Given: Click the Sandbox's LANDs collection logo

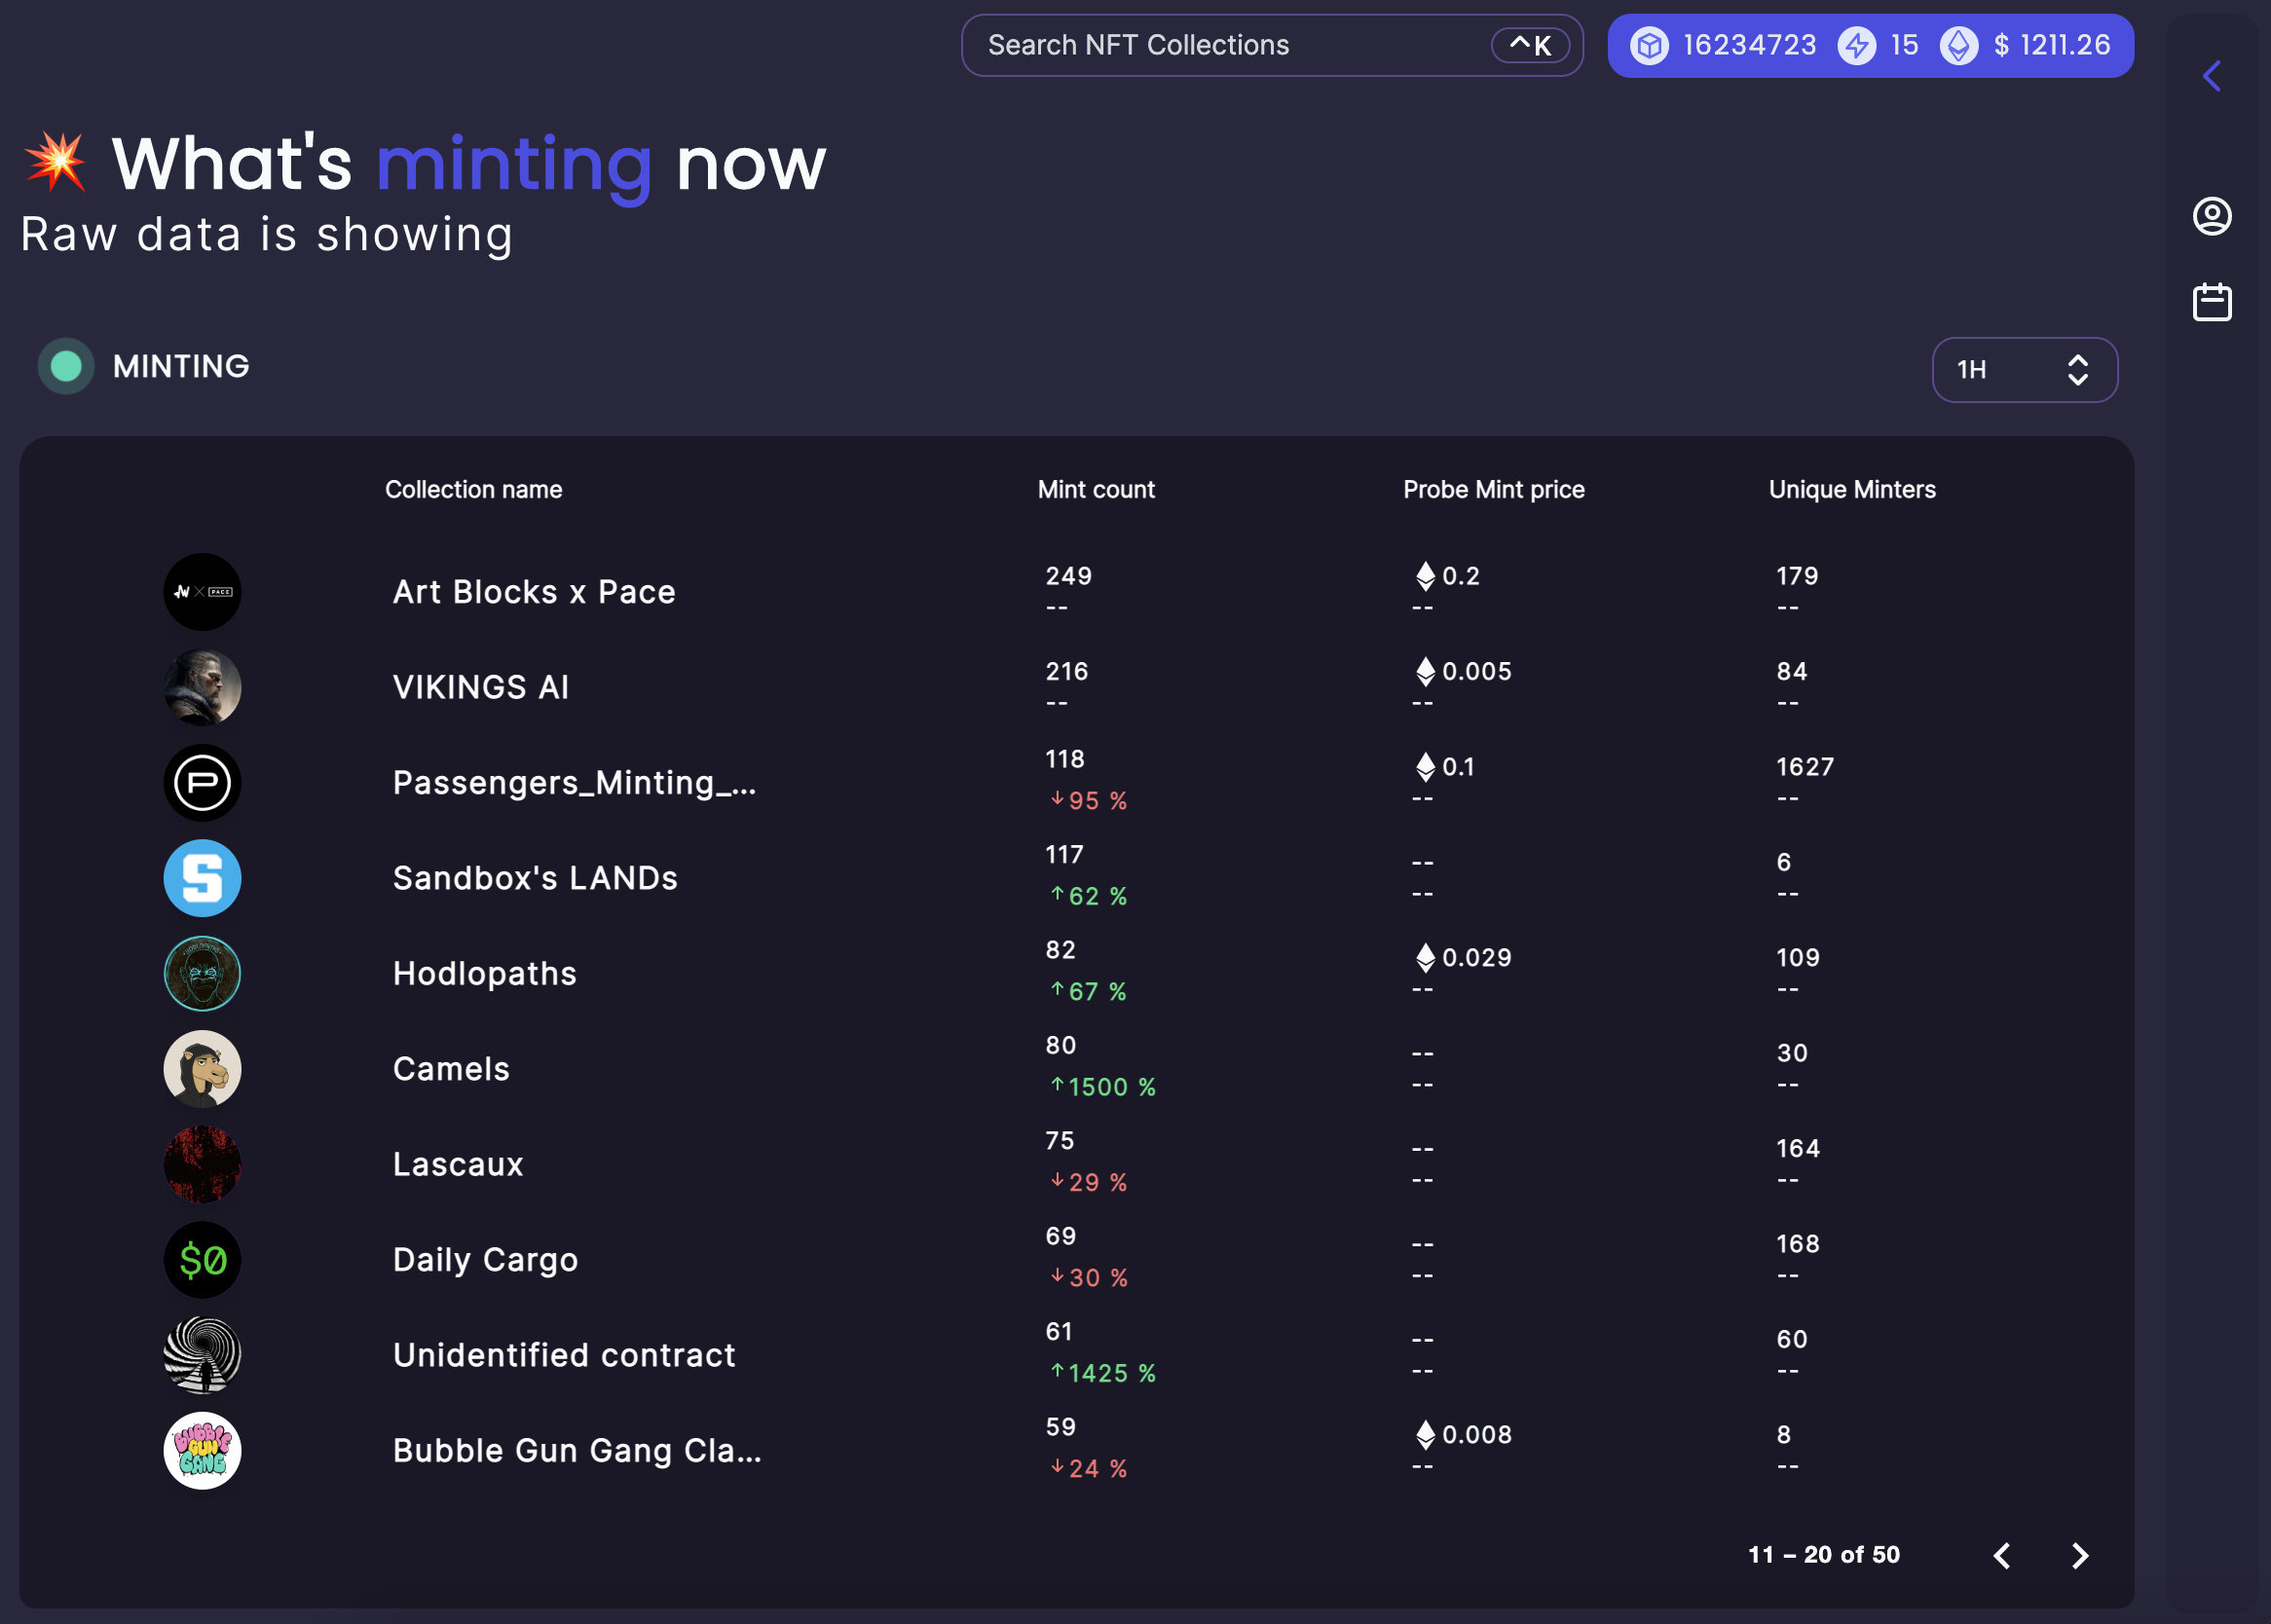Looking at the screenshot, I should (x=202, y=877).
